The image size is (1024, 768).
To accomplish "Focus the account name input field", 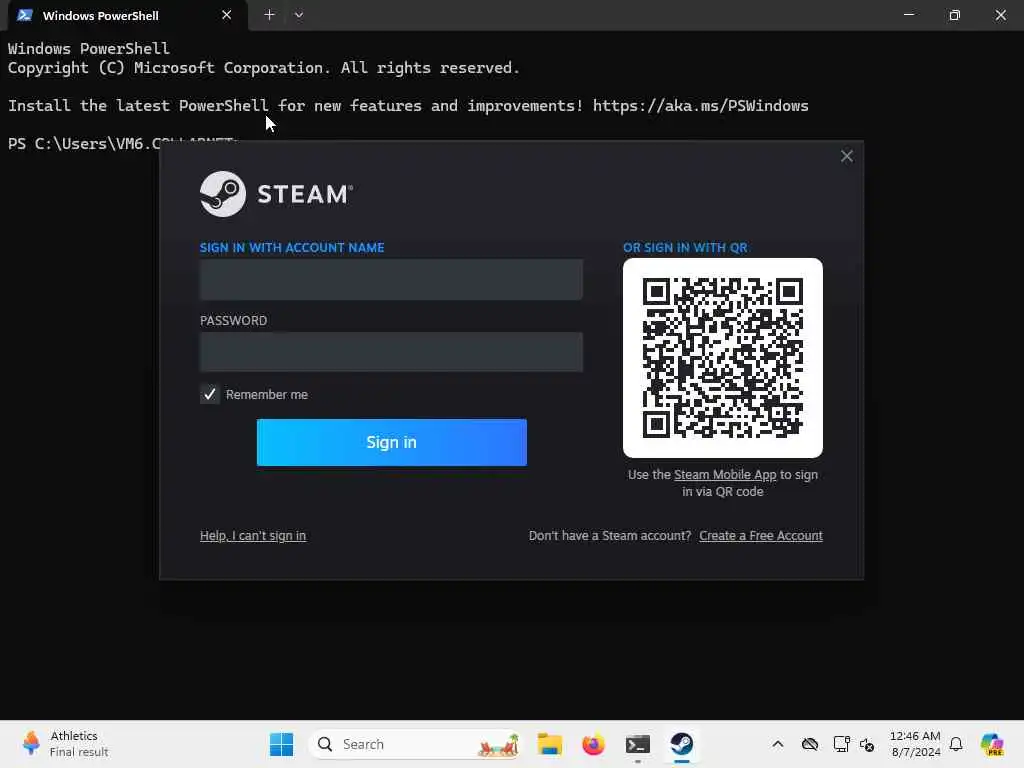I will 391,280.
